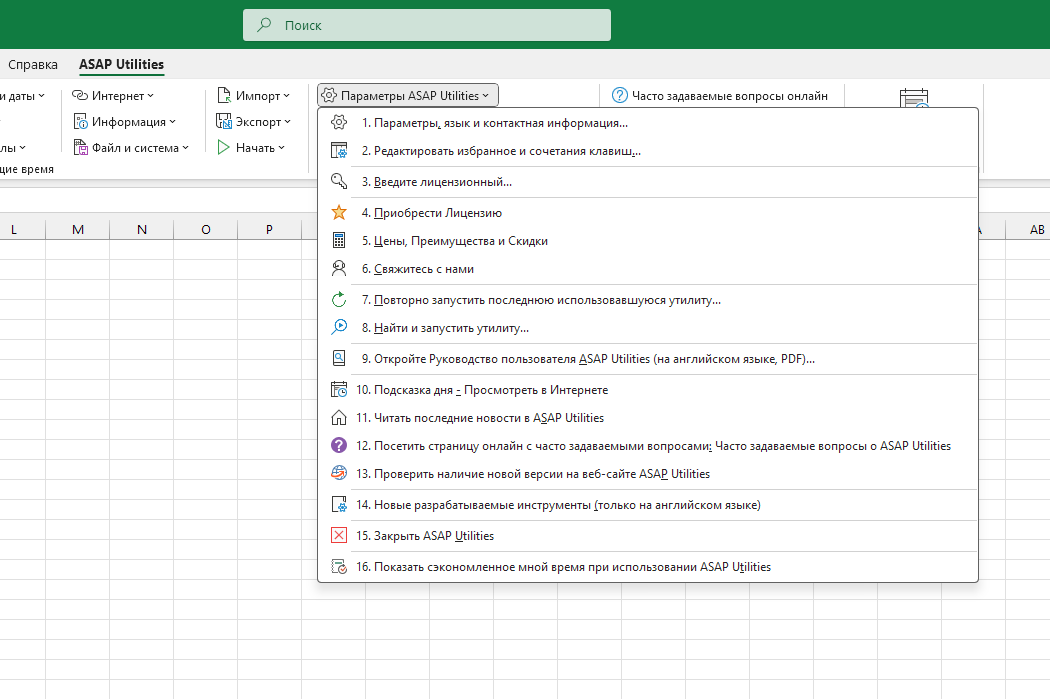The image size is (1050, 699).
Task: Click the gear icon beside menu item 1
Action: pyautogui.click(x=339, y=123)
